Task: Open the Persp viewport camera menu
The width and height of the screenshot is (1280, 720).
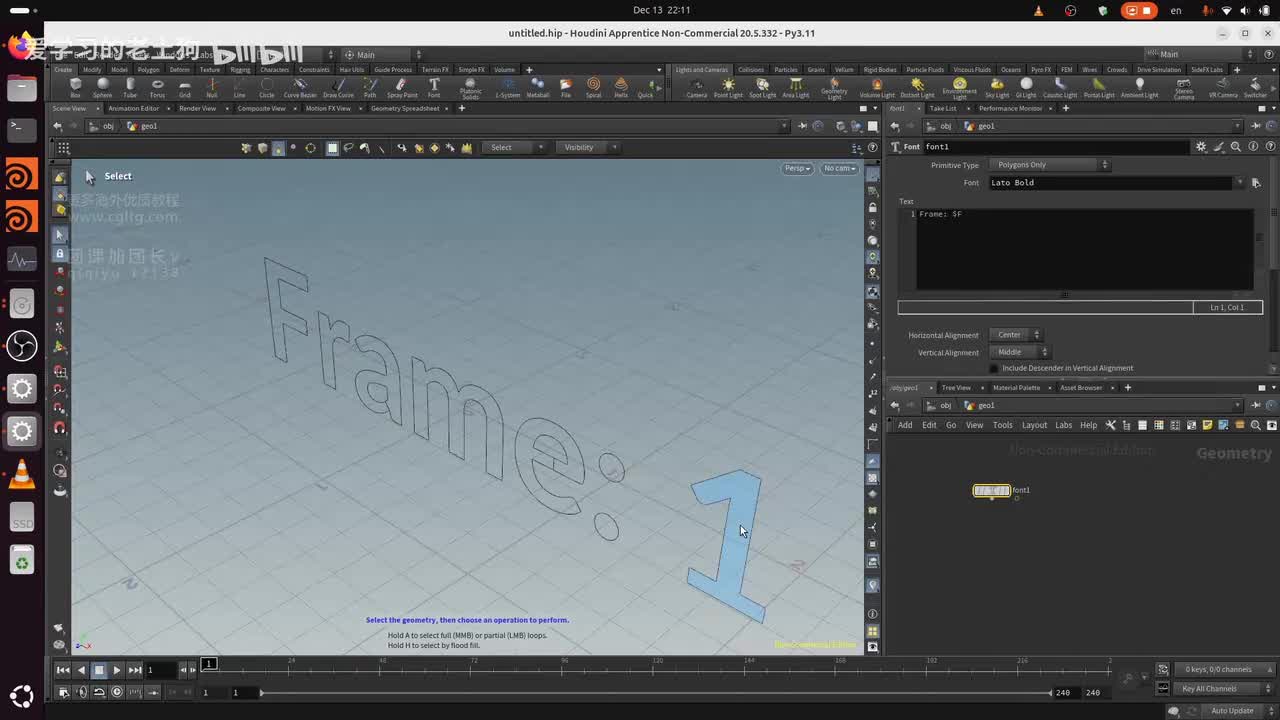Action: tap(797, 168)
